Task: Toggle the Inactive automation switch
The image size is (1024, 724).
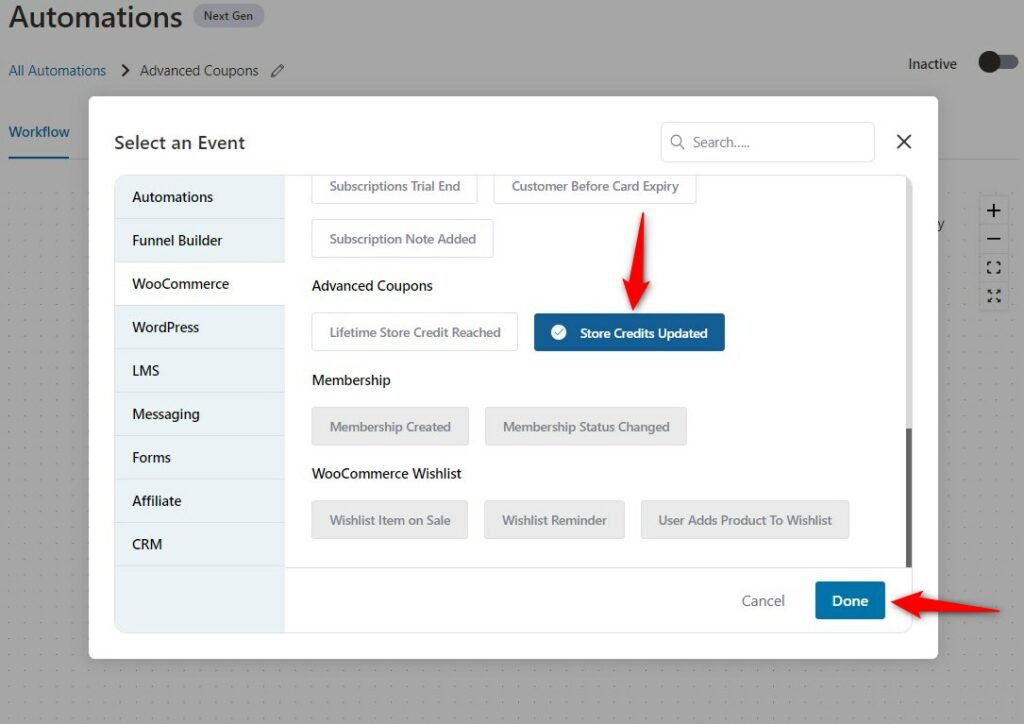Action: pyautogui.click(x=997, y=63)
